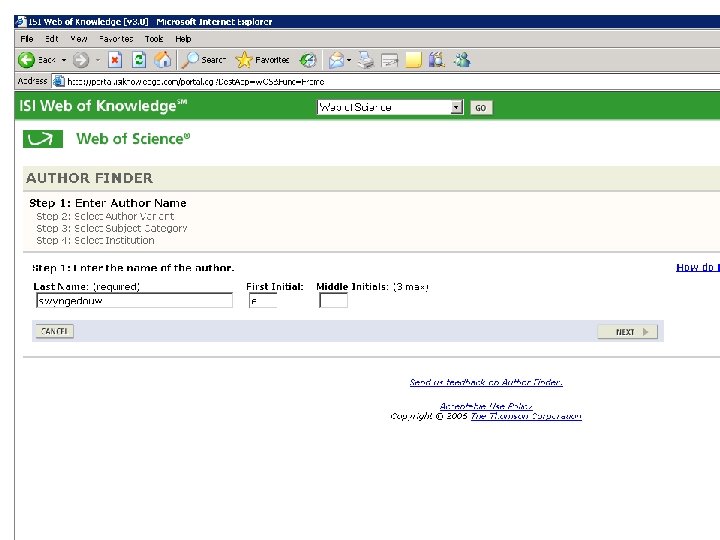The image size is (720, 540).
Task: Click the AUTHOR FINDER heading
Action: click(89, 178)
